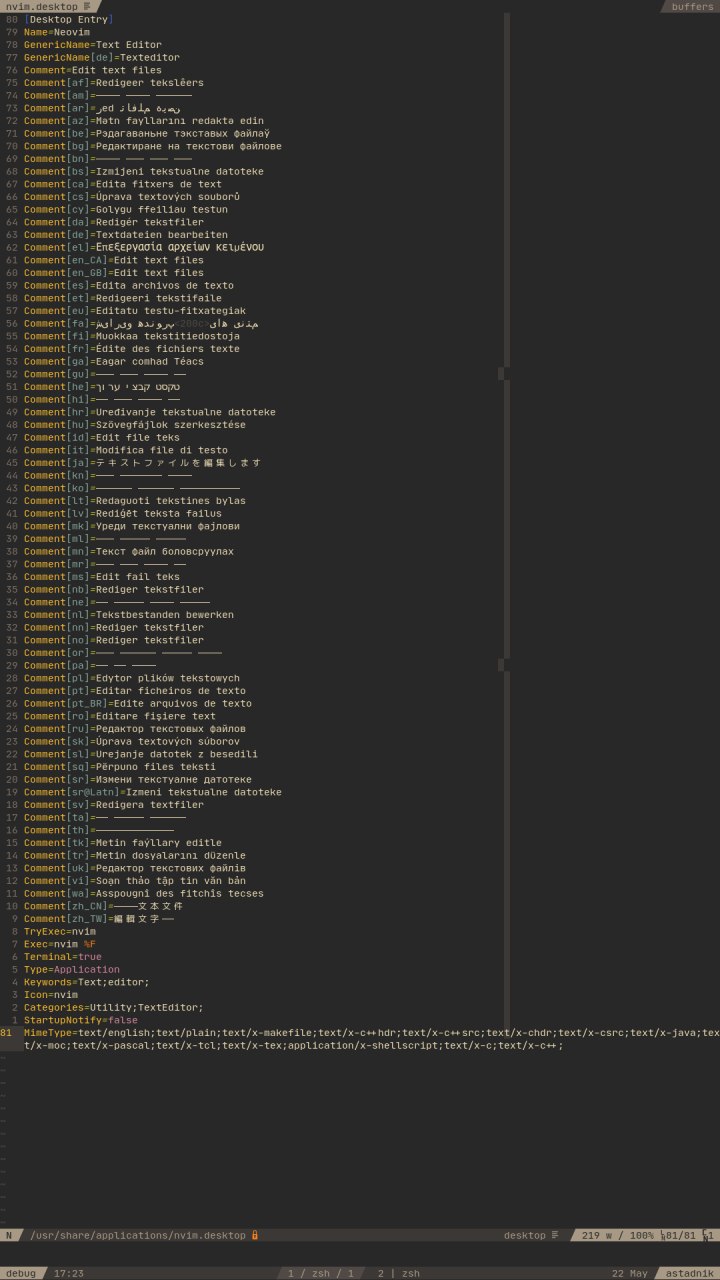720x1280 pixels.
Task: Click the 'Comment[pt_BR]=Edite arquivos de texto' line
Action: (138, 703)
